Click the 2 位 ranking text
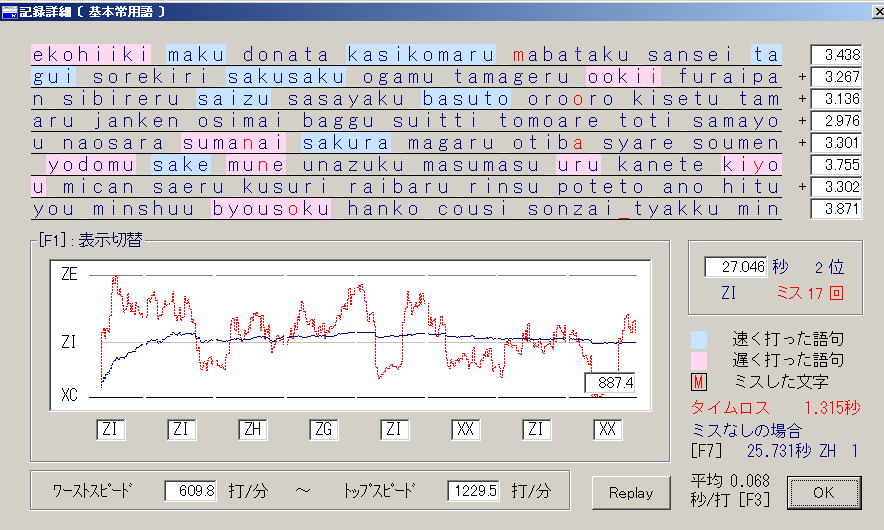The image size is (884, 530). pyautogui.click(x=829, y=267)
